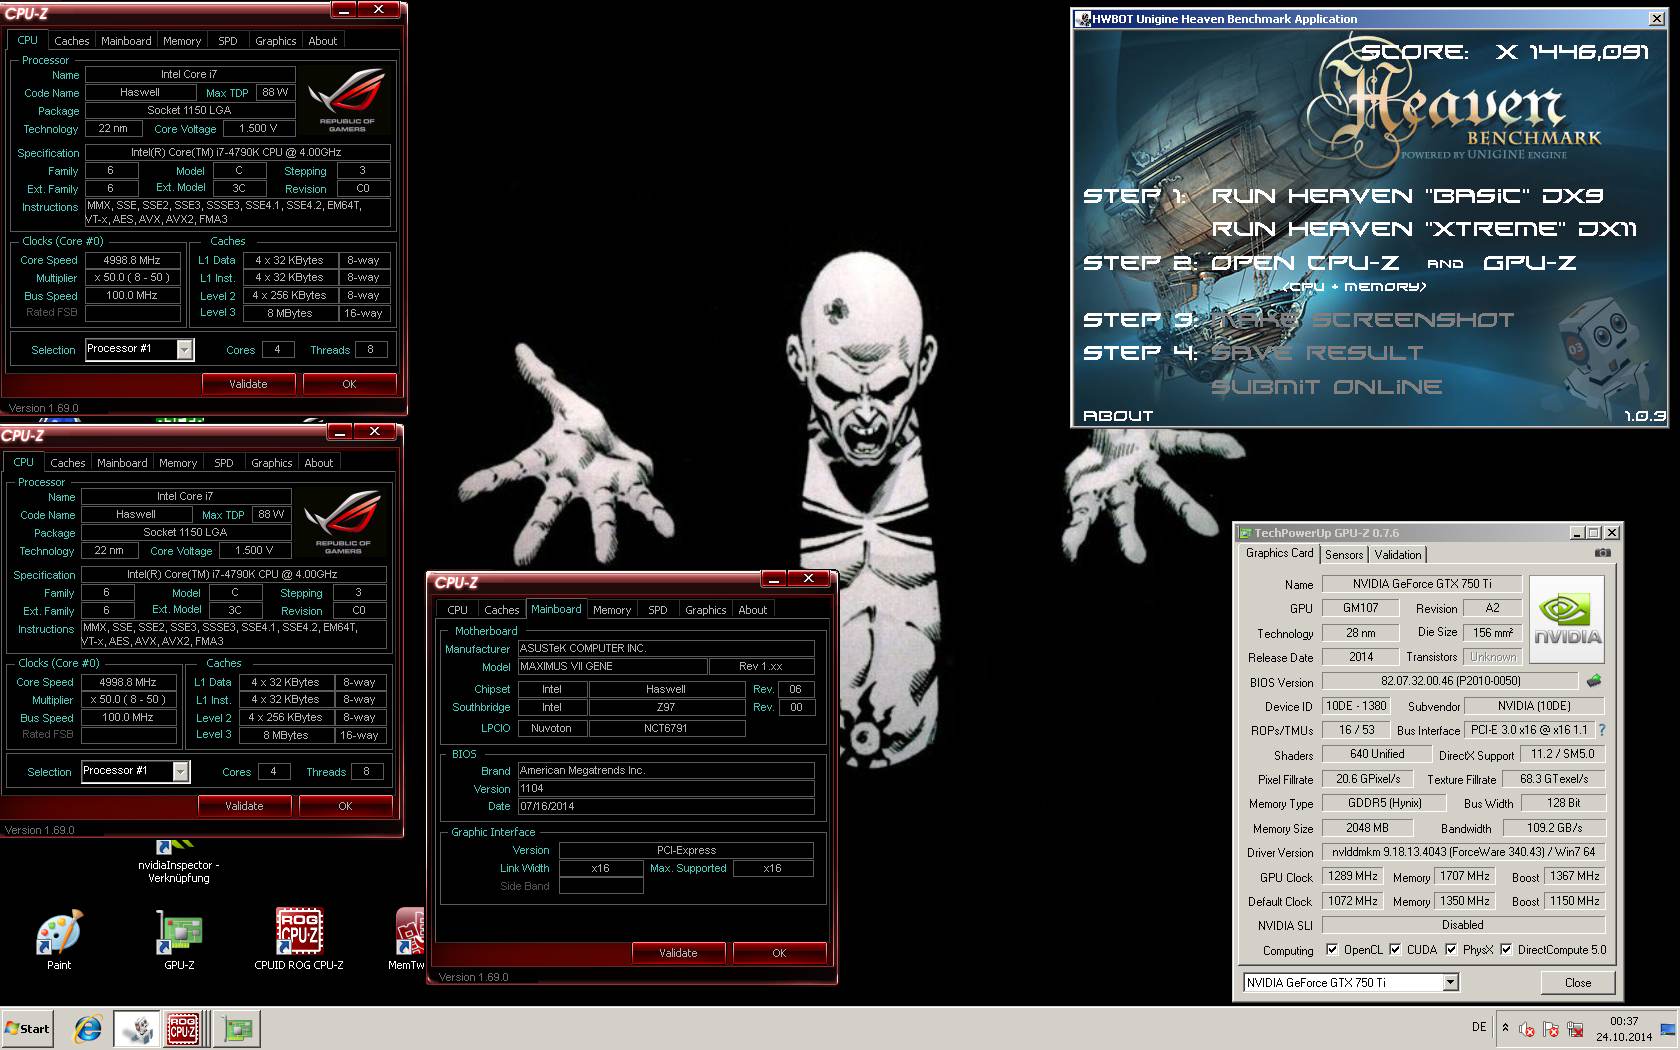Switch to Caches tab in top CPU-Z
Screen dimensions: 1680x1050
[71, 41]
